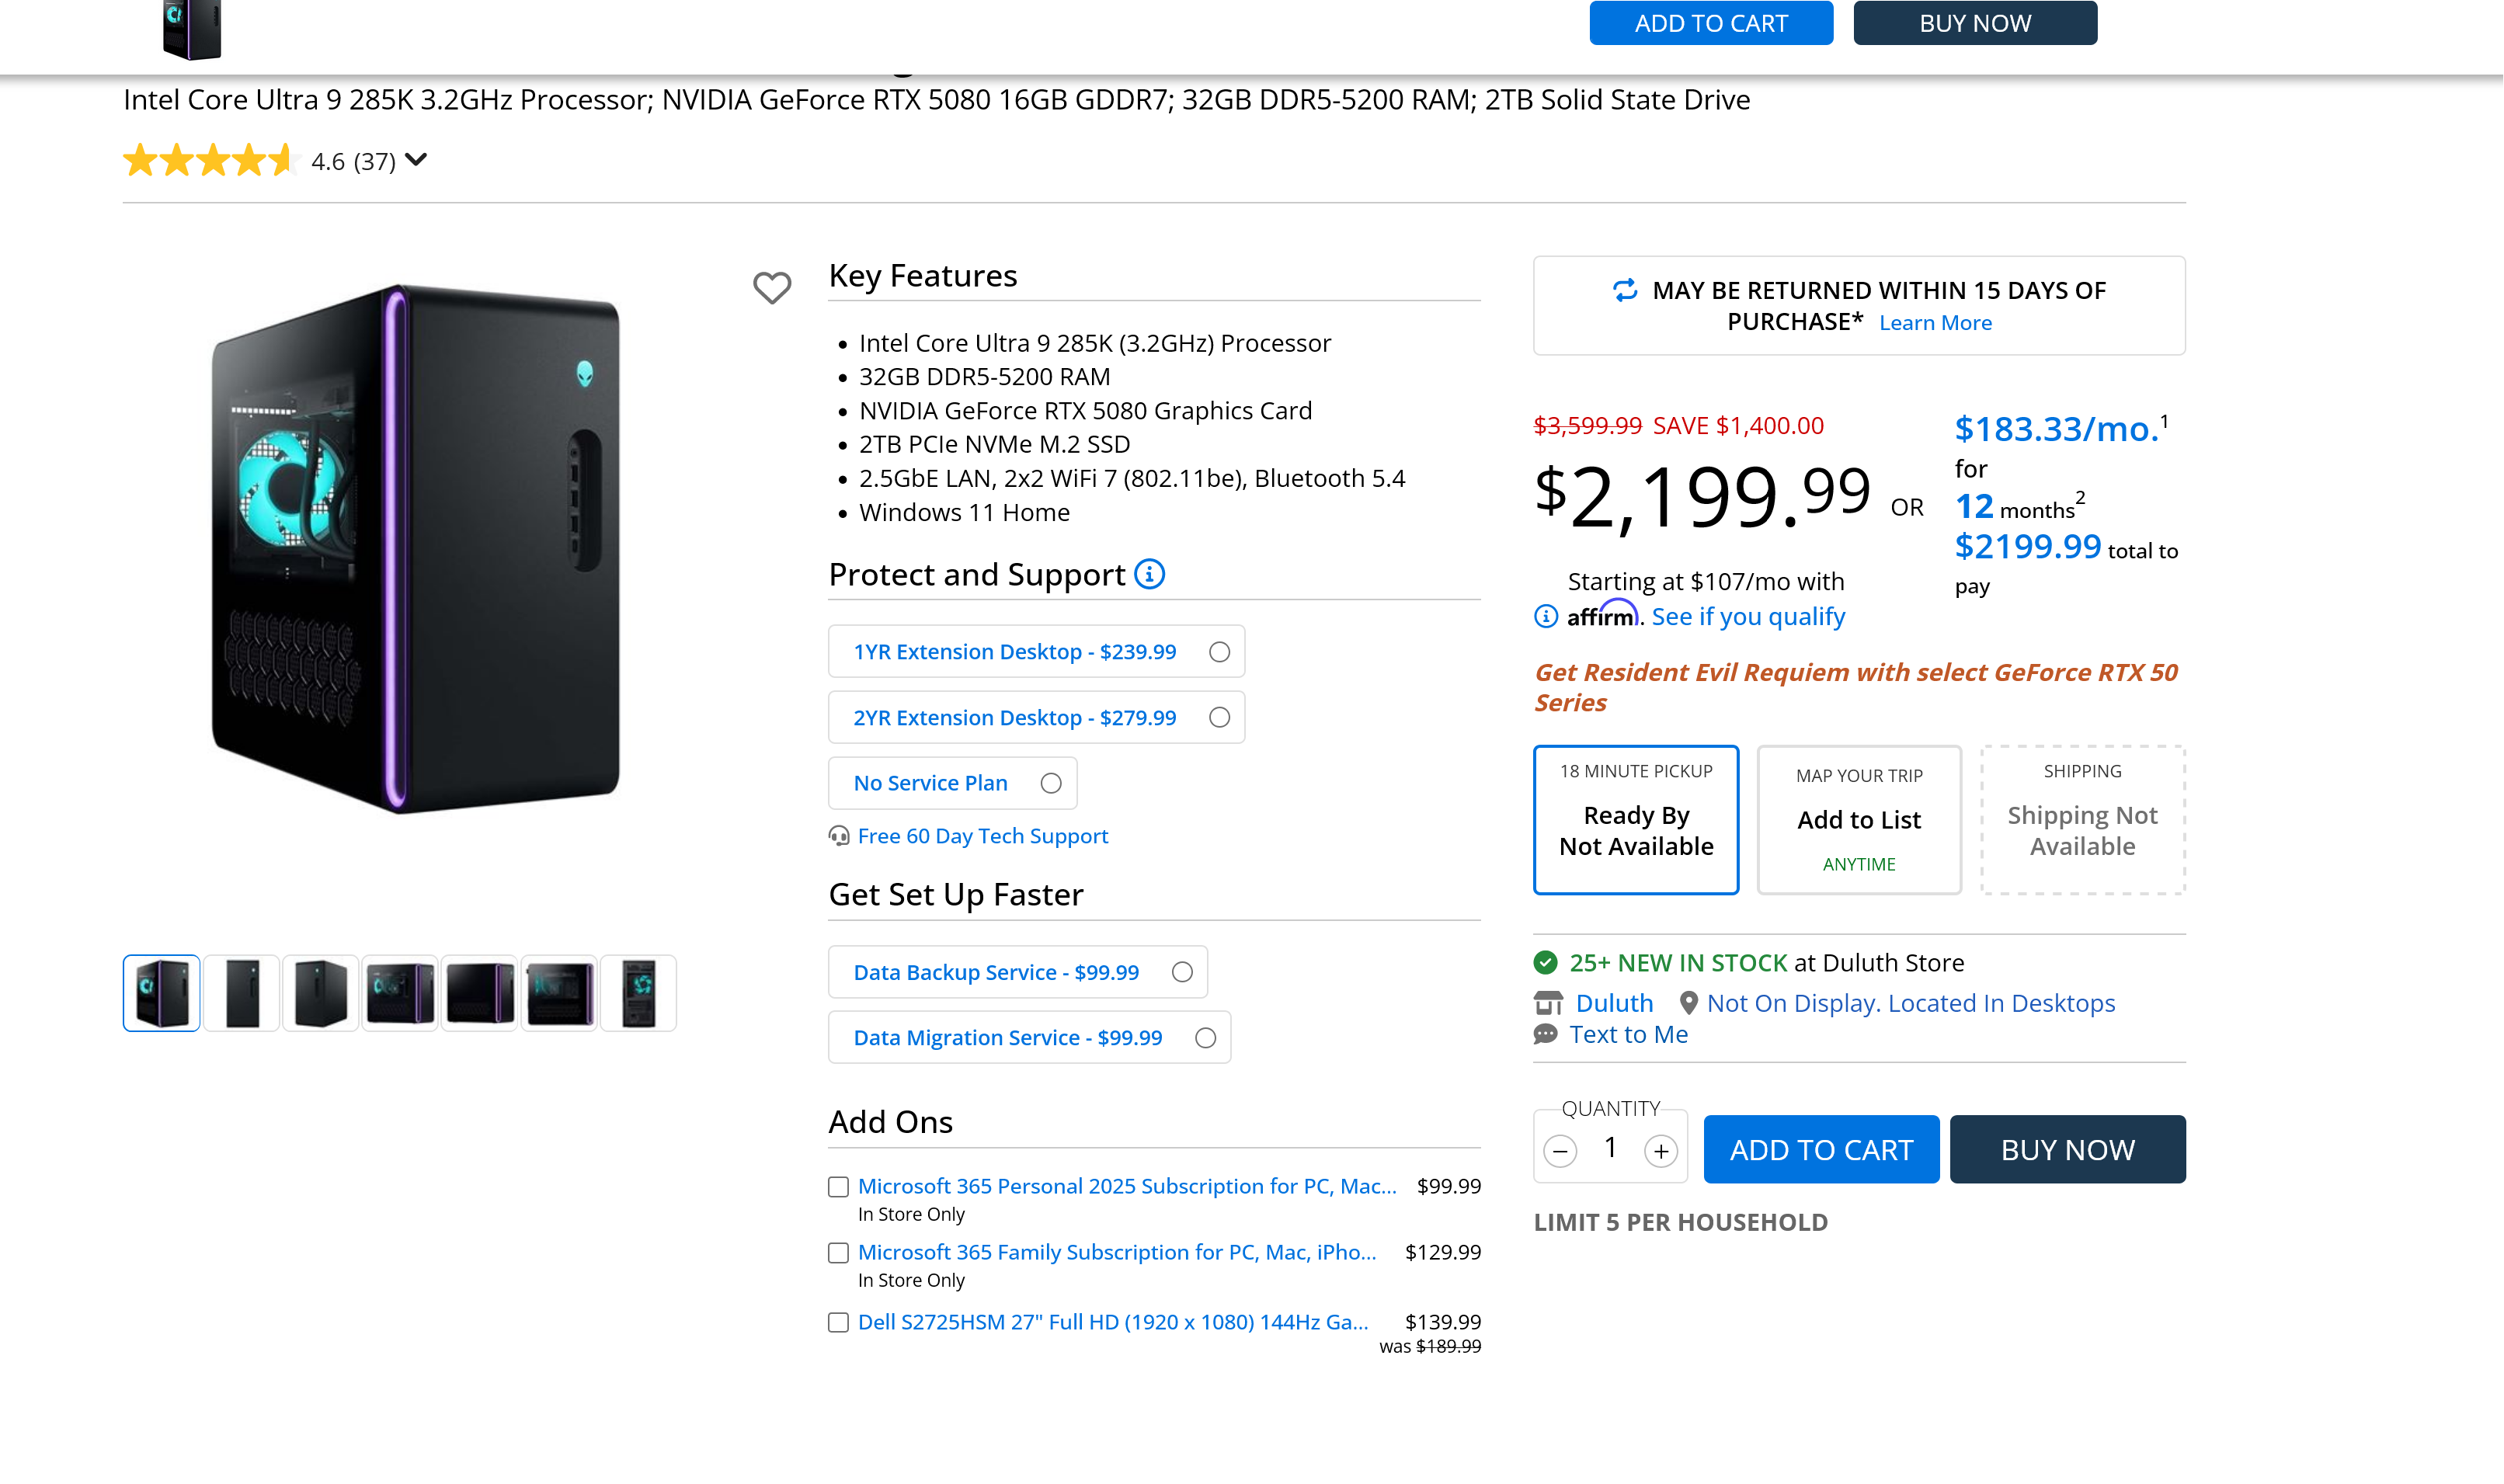
Task: Increase quantity with plus button
Action: coord(1660,1151)
